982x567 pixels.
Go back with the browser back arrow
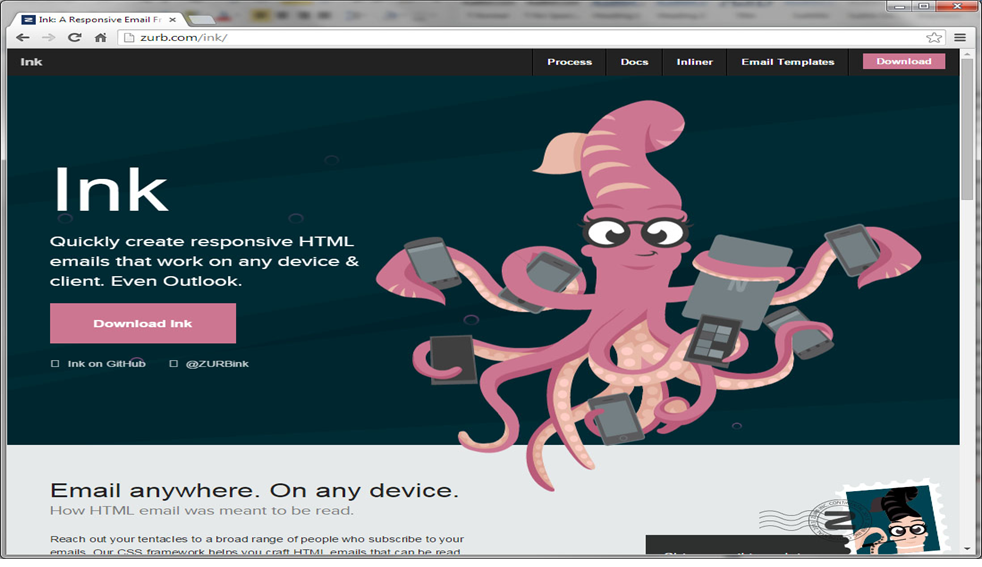pyautogui.click(x=23, y=38)
